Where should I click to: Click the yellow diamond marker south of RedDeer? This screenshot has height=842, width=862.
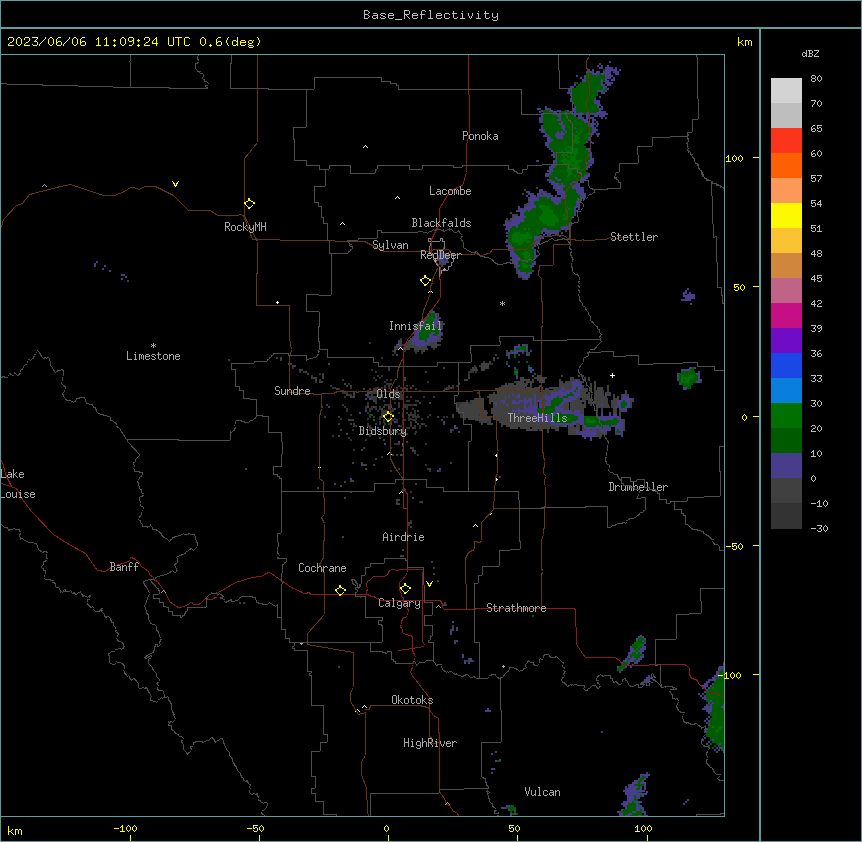pos(425,280)
